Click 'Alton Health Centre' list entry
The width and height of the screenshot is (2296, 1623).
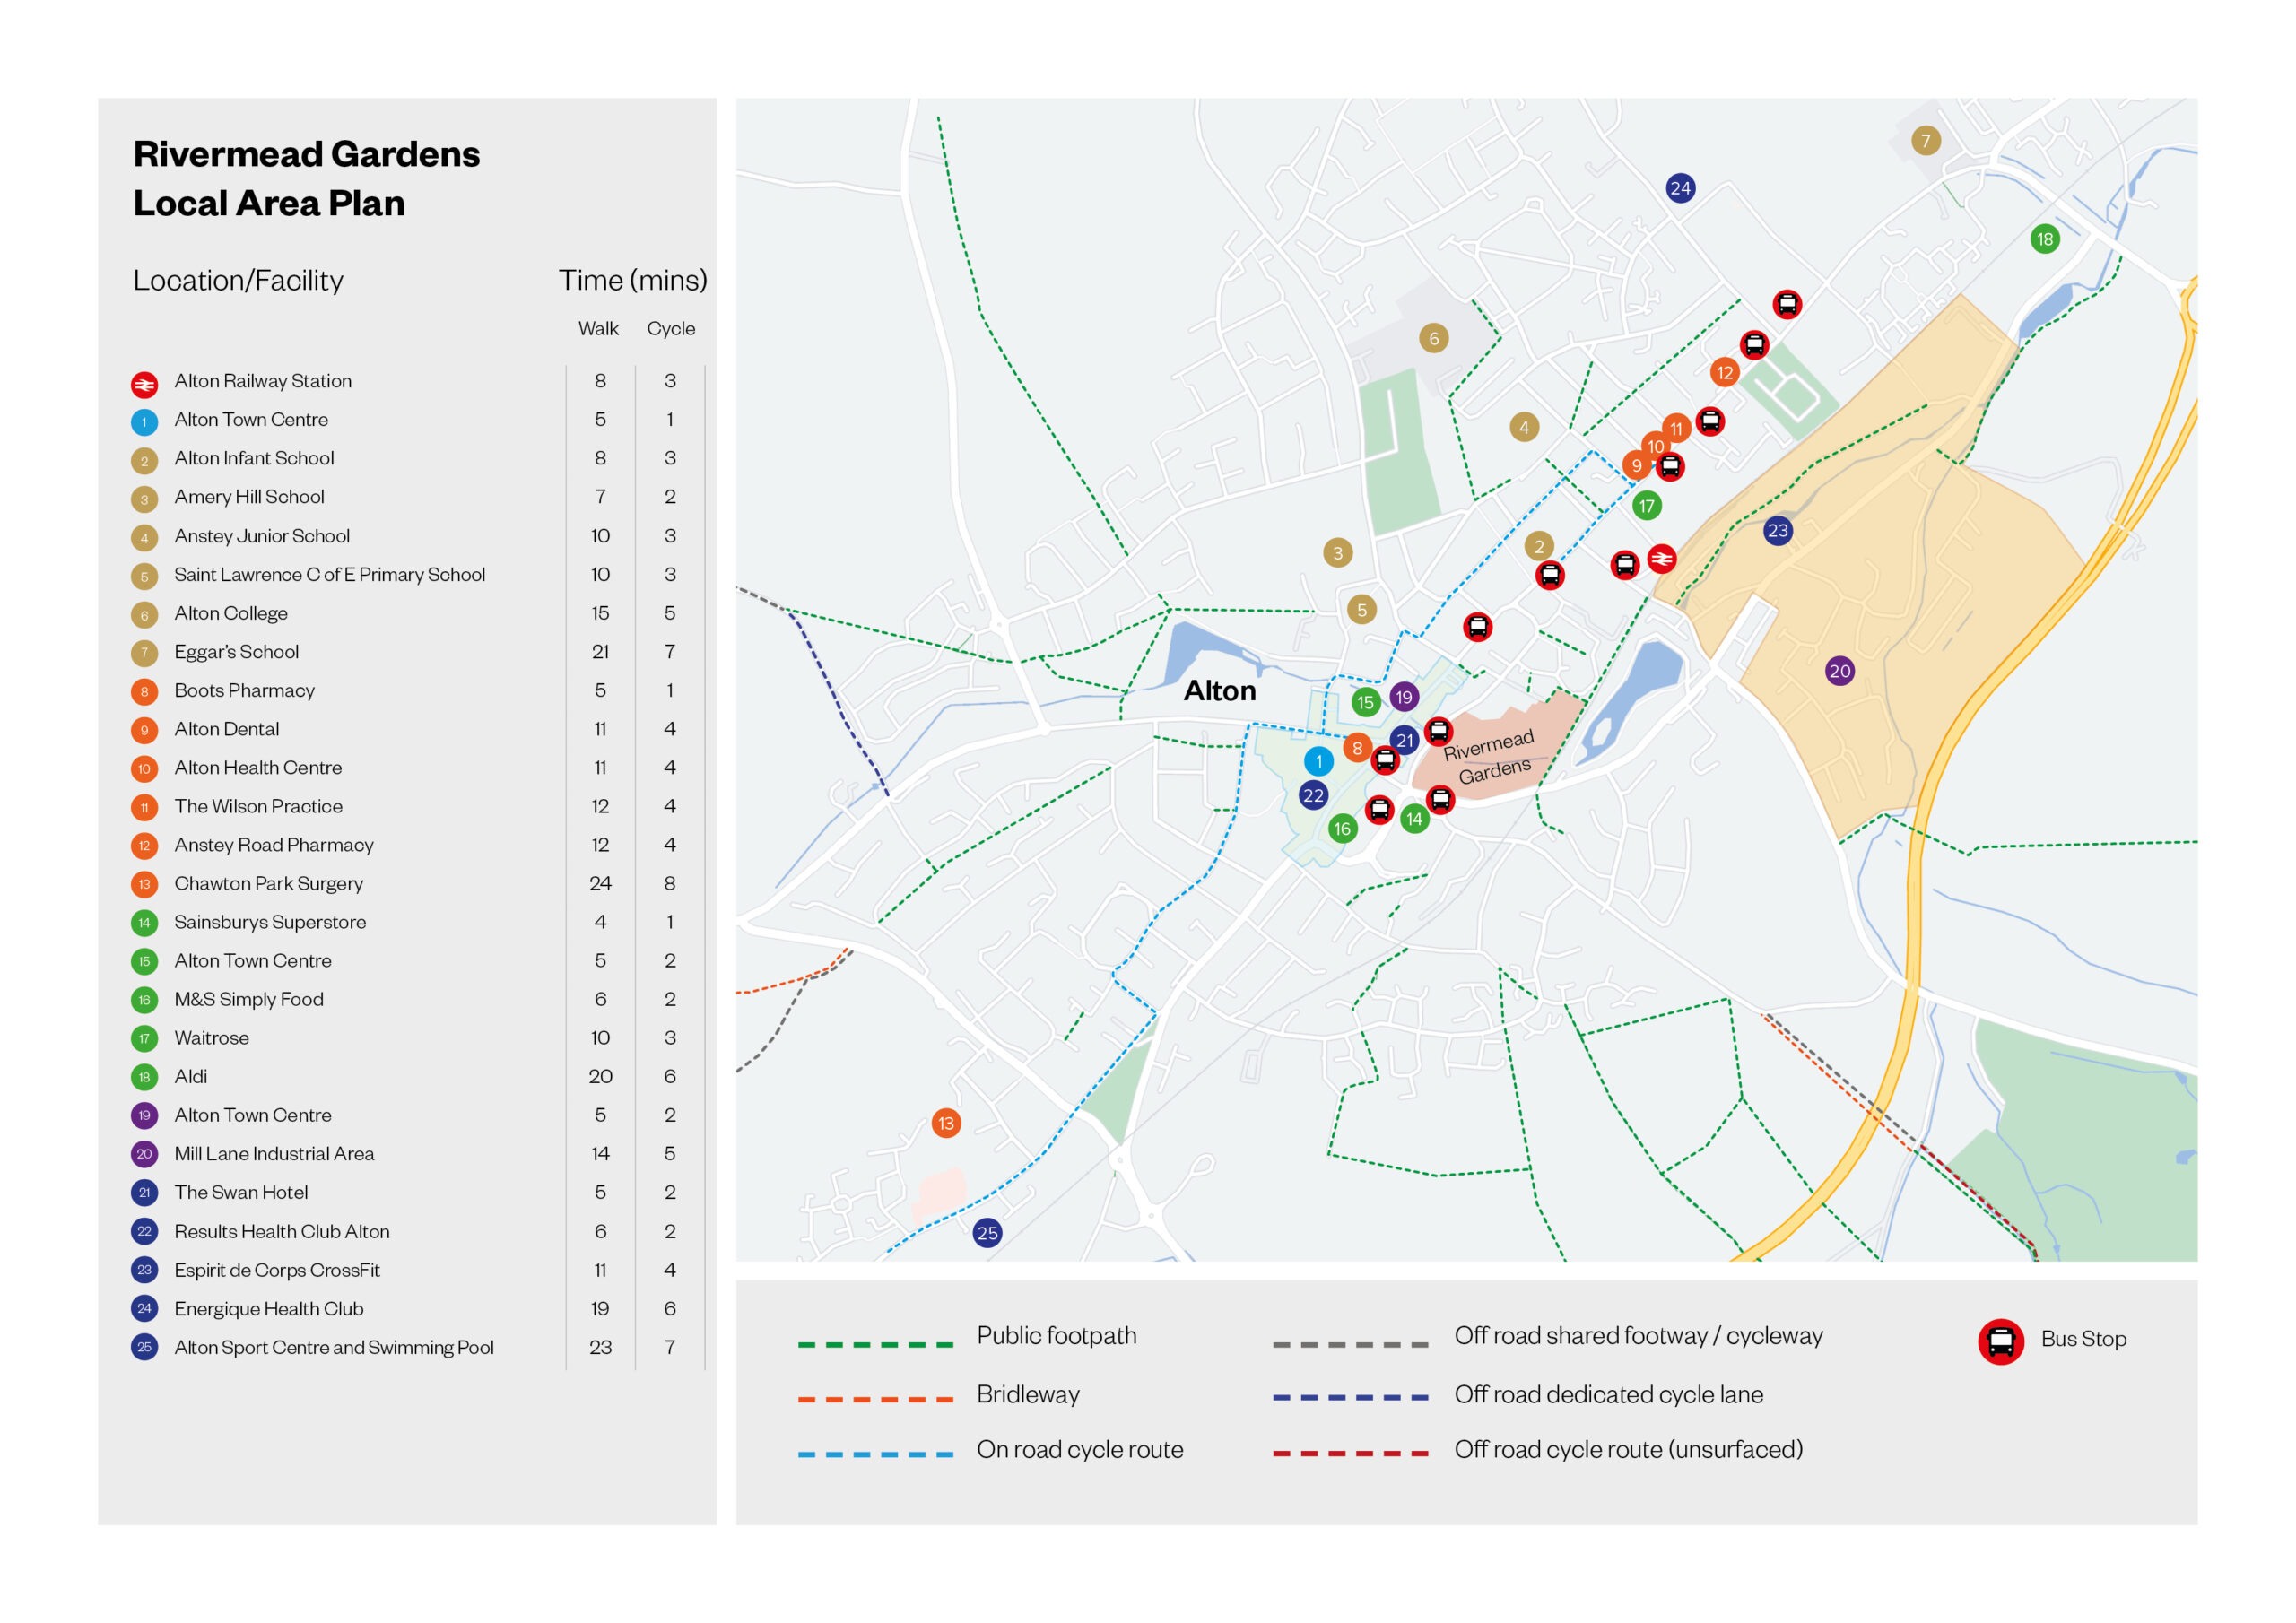258,768
